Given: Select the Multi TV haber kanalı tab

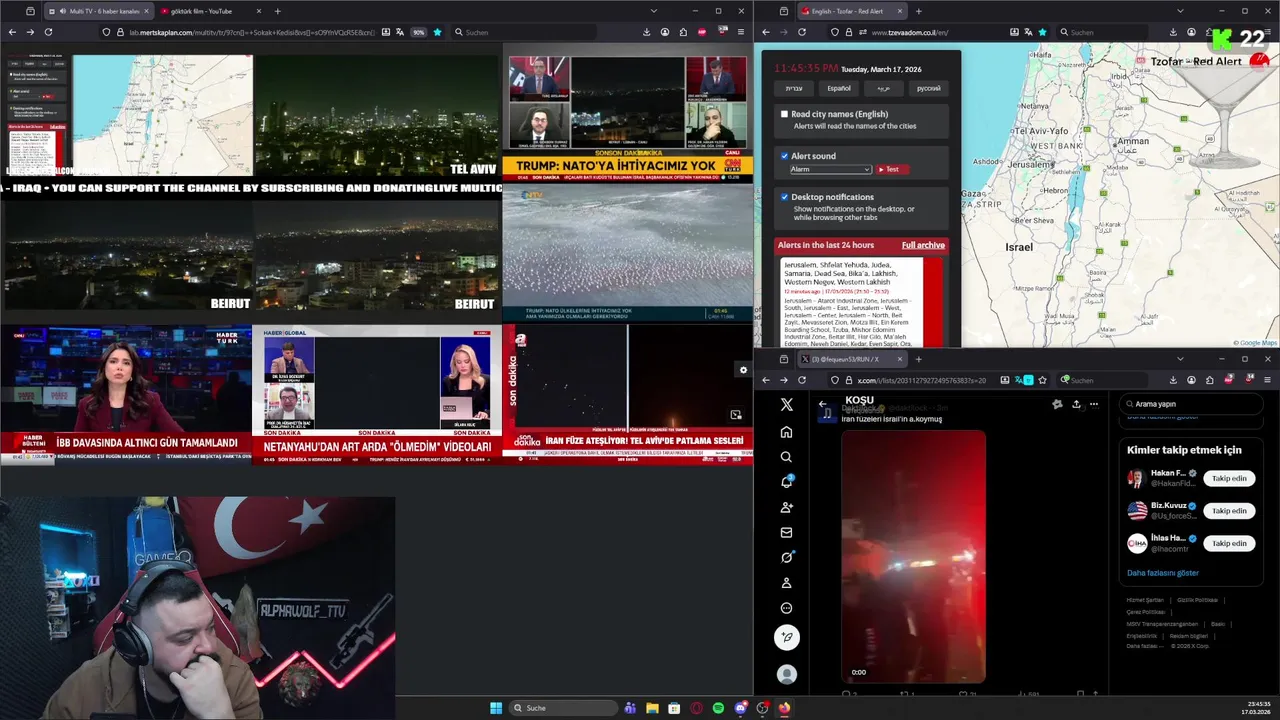Looking at the screenshot, I should pos(99,11).
